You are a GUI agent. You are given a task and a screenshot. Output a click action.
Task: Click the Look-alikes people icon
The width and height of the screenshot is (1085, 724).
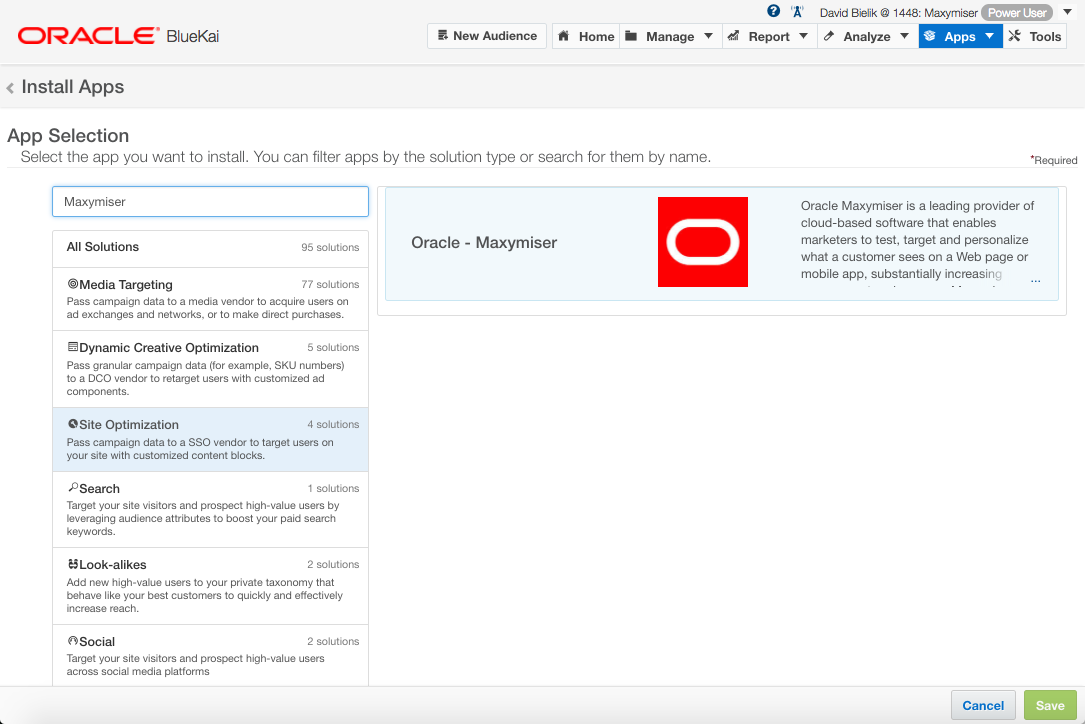tap(73, 564)
